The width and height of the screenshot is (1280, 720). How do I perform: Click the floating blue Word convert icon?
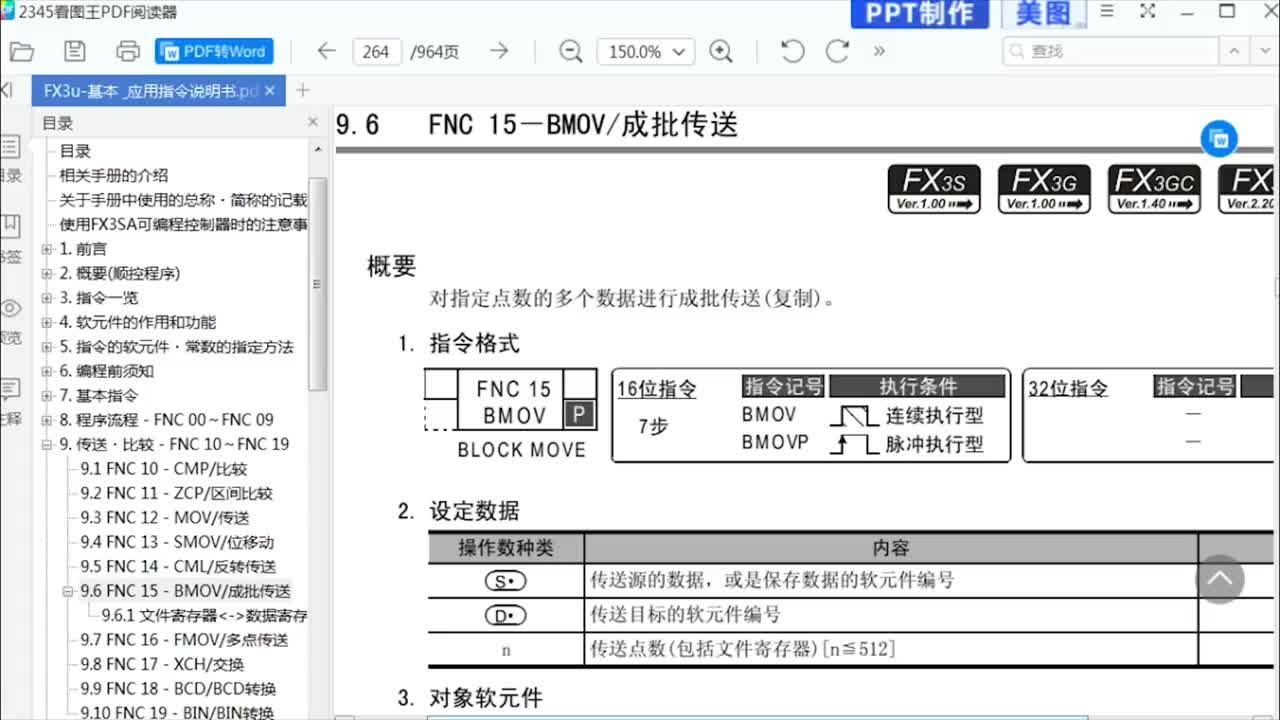pos(1219,140)
